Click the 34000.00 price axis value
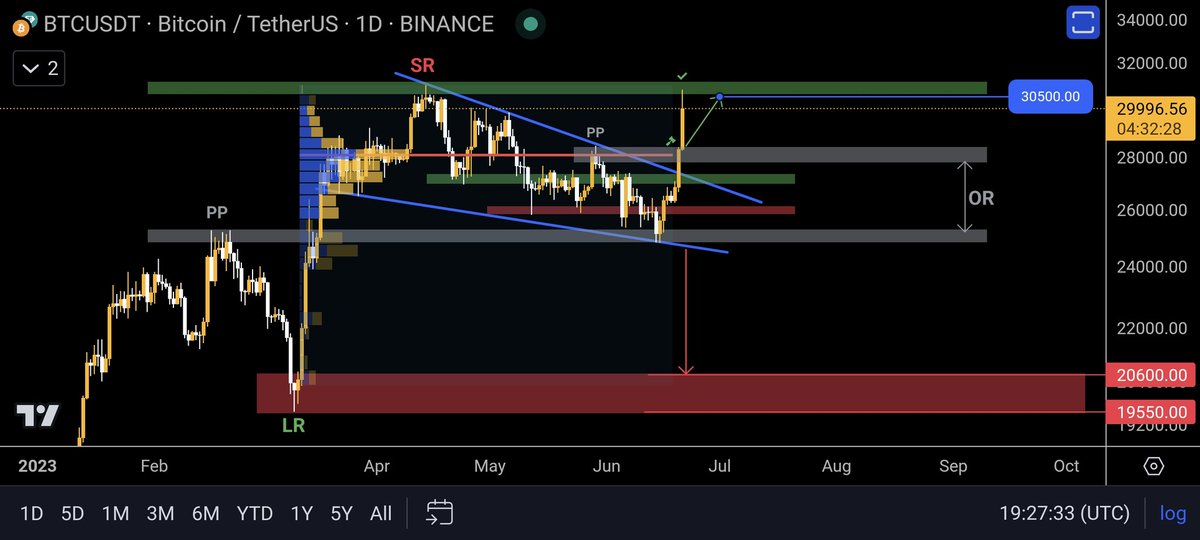Image resolution: width=1200 pixels, height=540 pixels. coord(1152,20)
